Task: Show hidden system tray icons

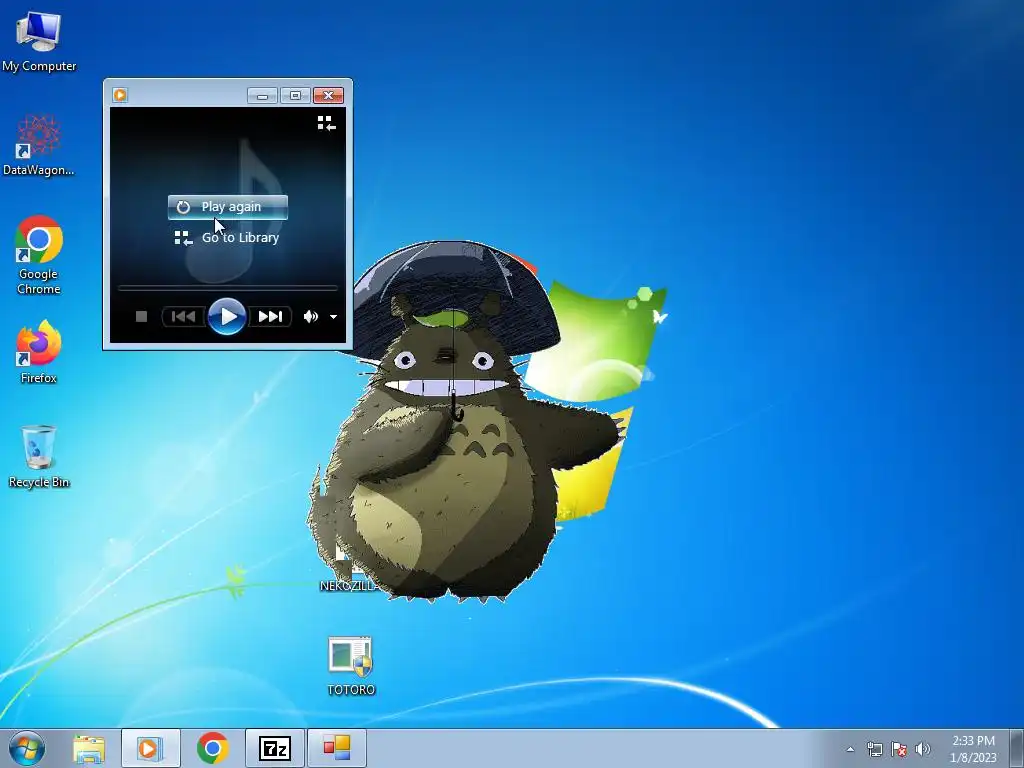Action: [x=850, y=749]
